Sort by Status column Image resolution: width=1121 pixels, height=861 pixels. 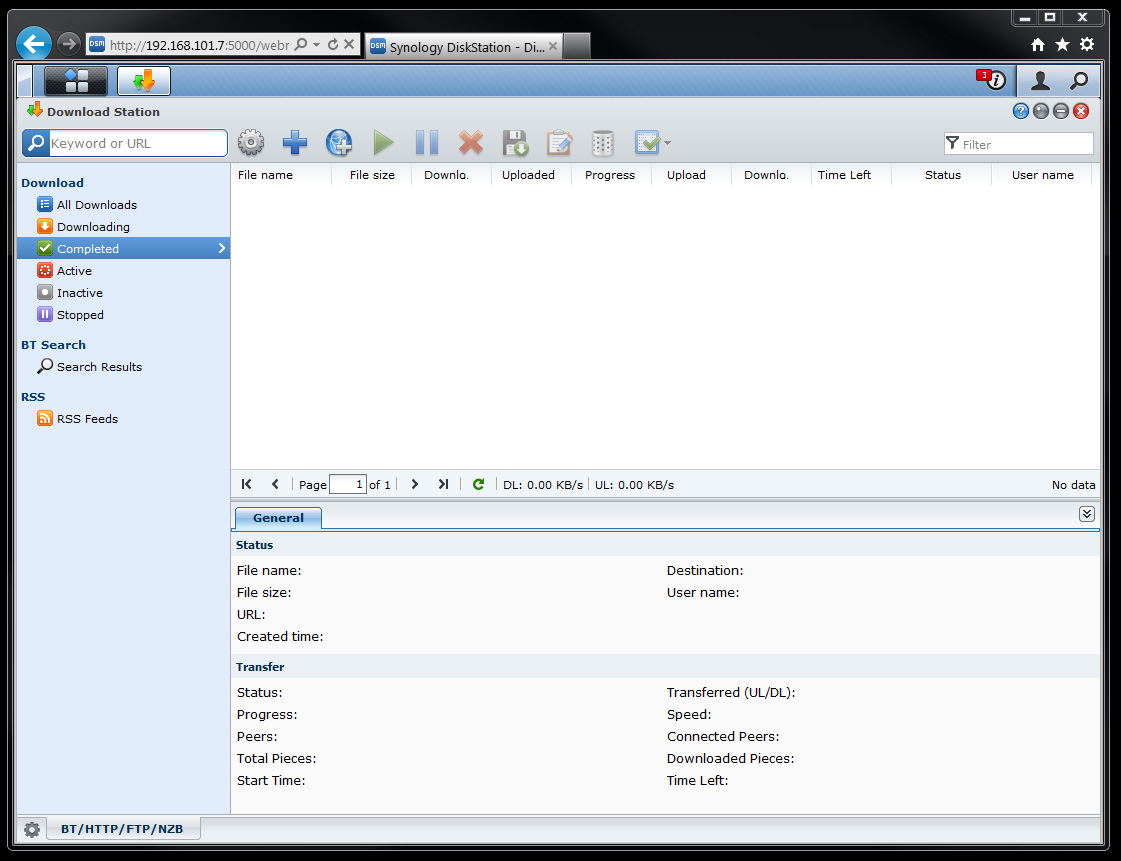(x=942, y=175)
